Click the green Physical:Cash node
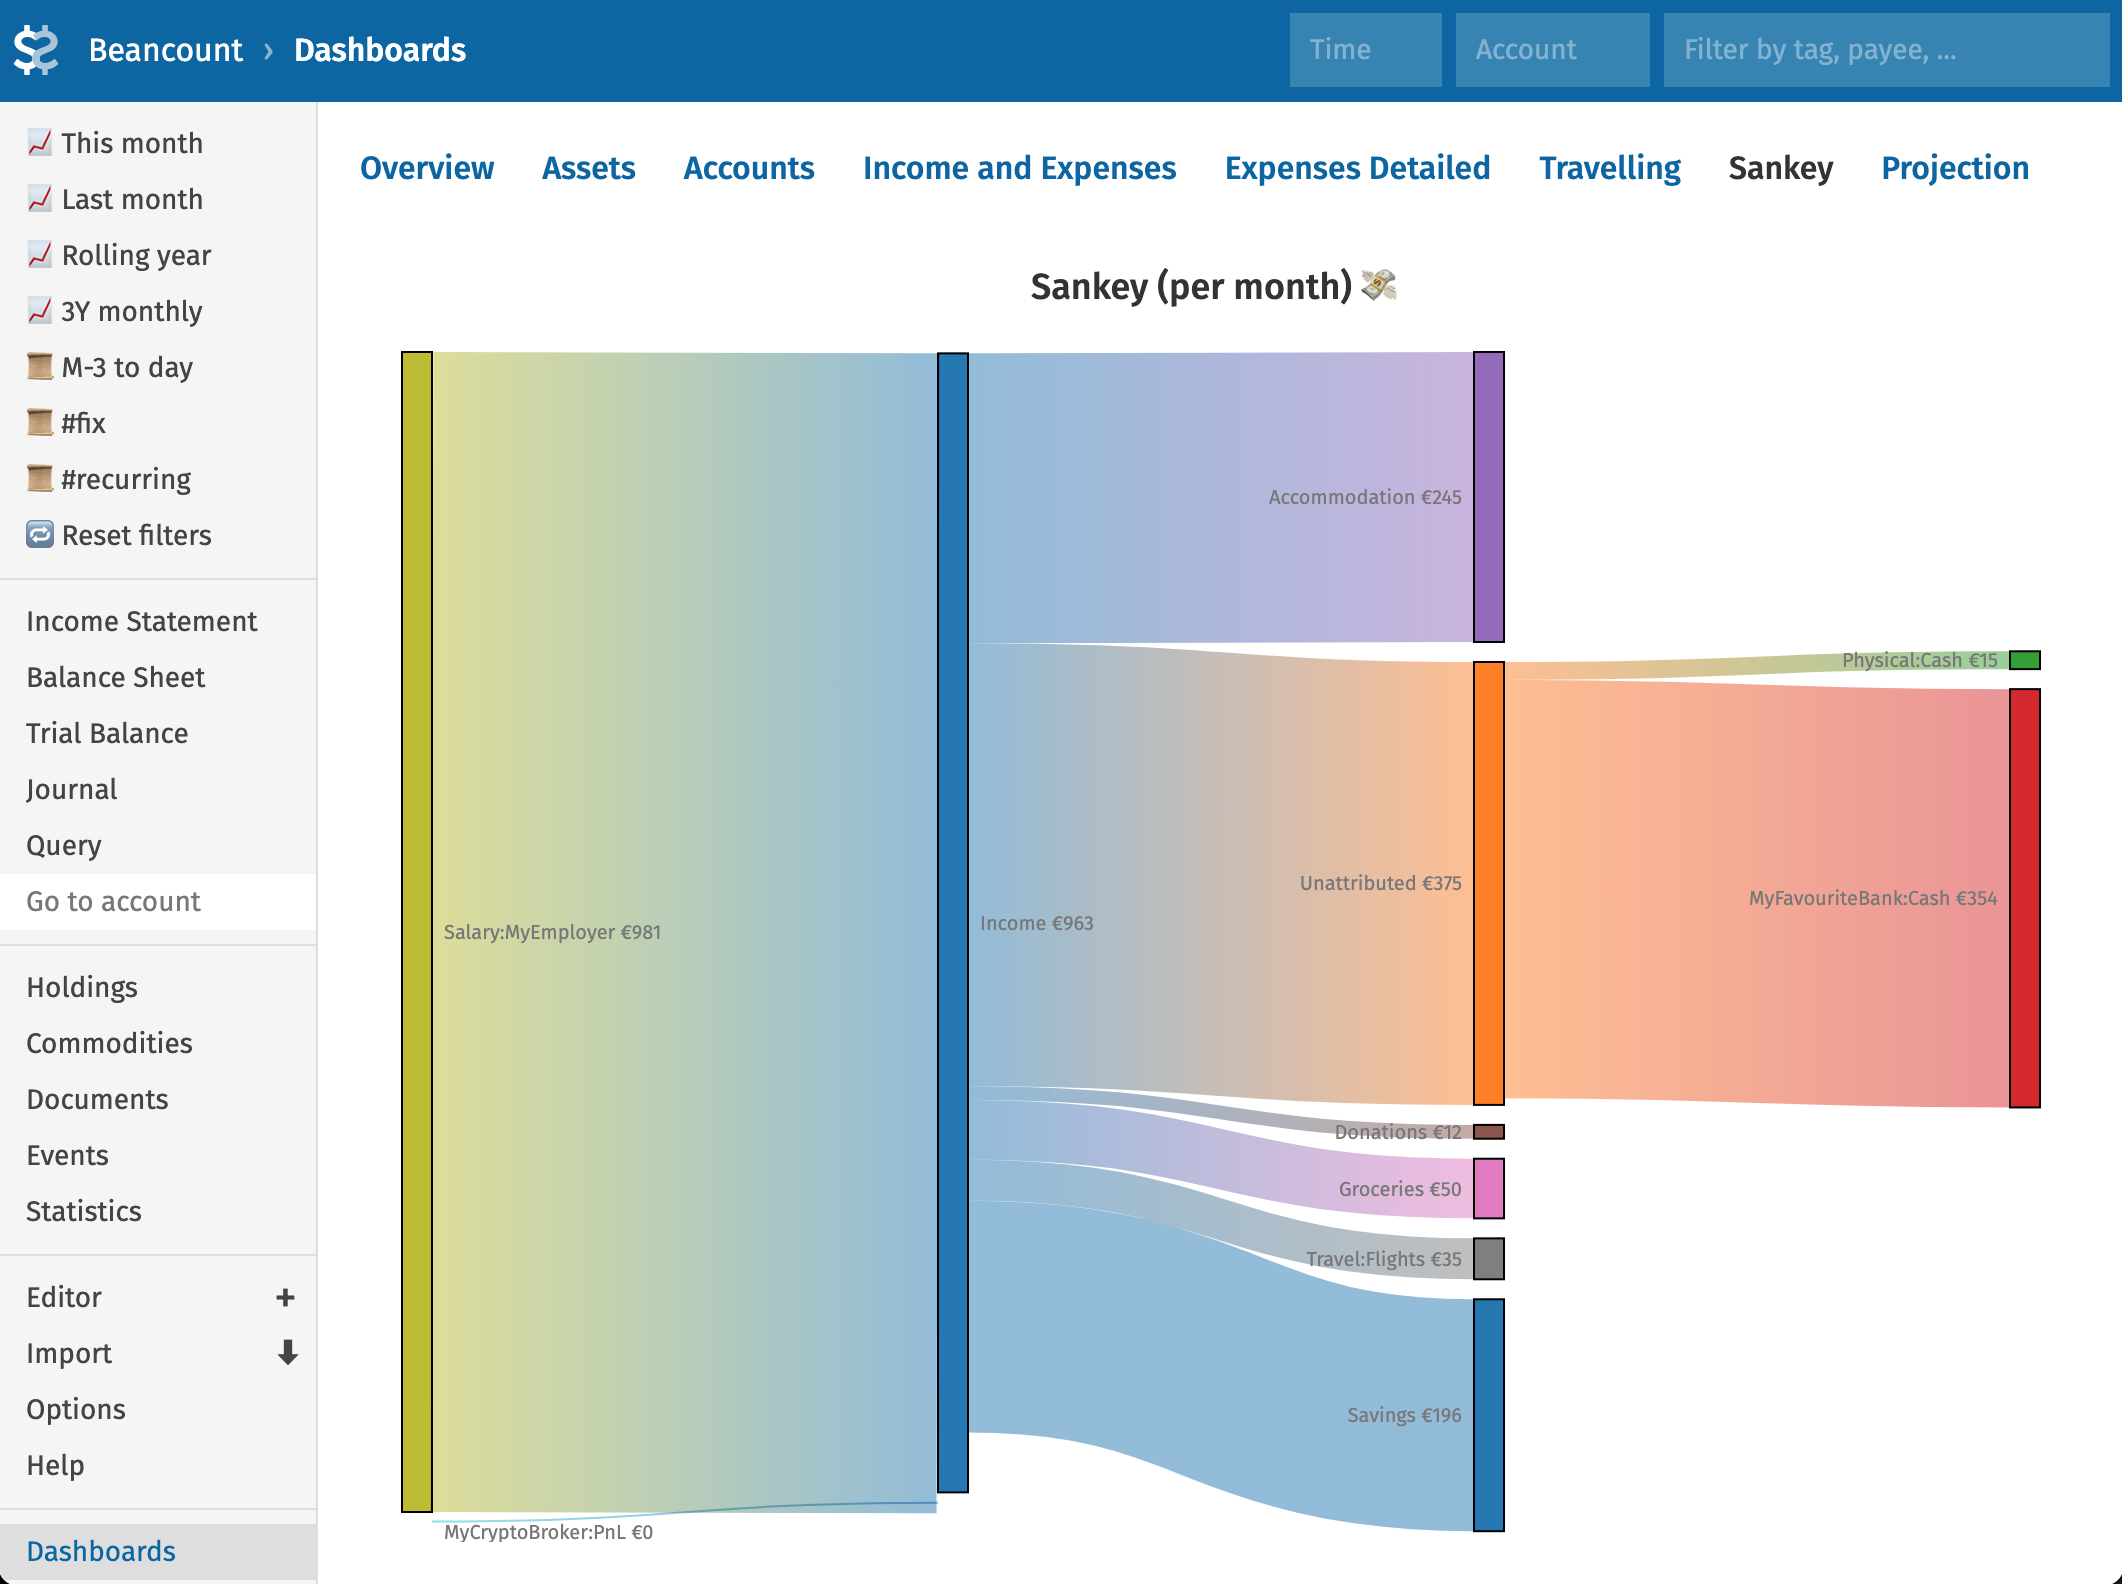The width and height of the screenshot is (2122, 1584). 2025,660
